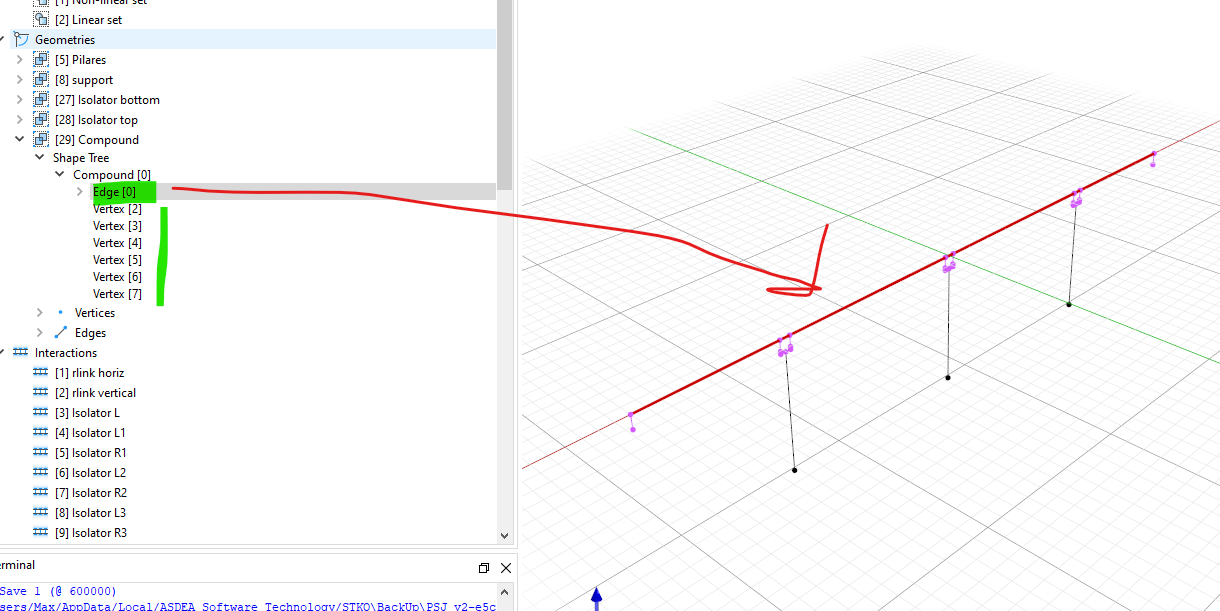
Task: Click the tree panel vertical scrollbar track
Action: (504, 360)
